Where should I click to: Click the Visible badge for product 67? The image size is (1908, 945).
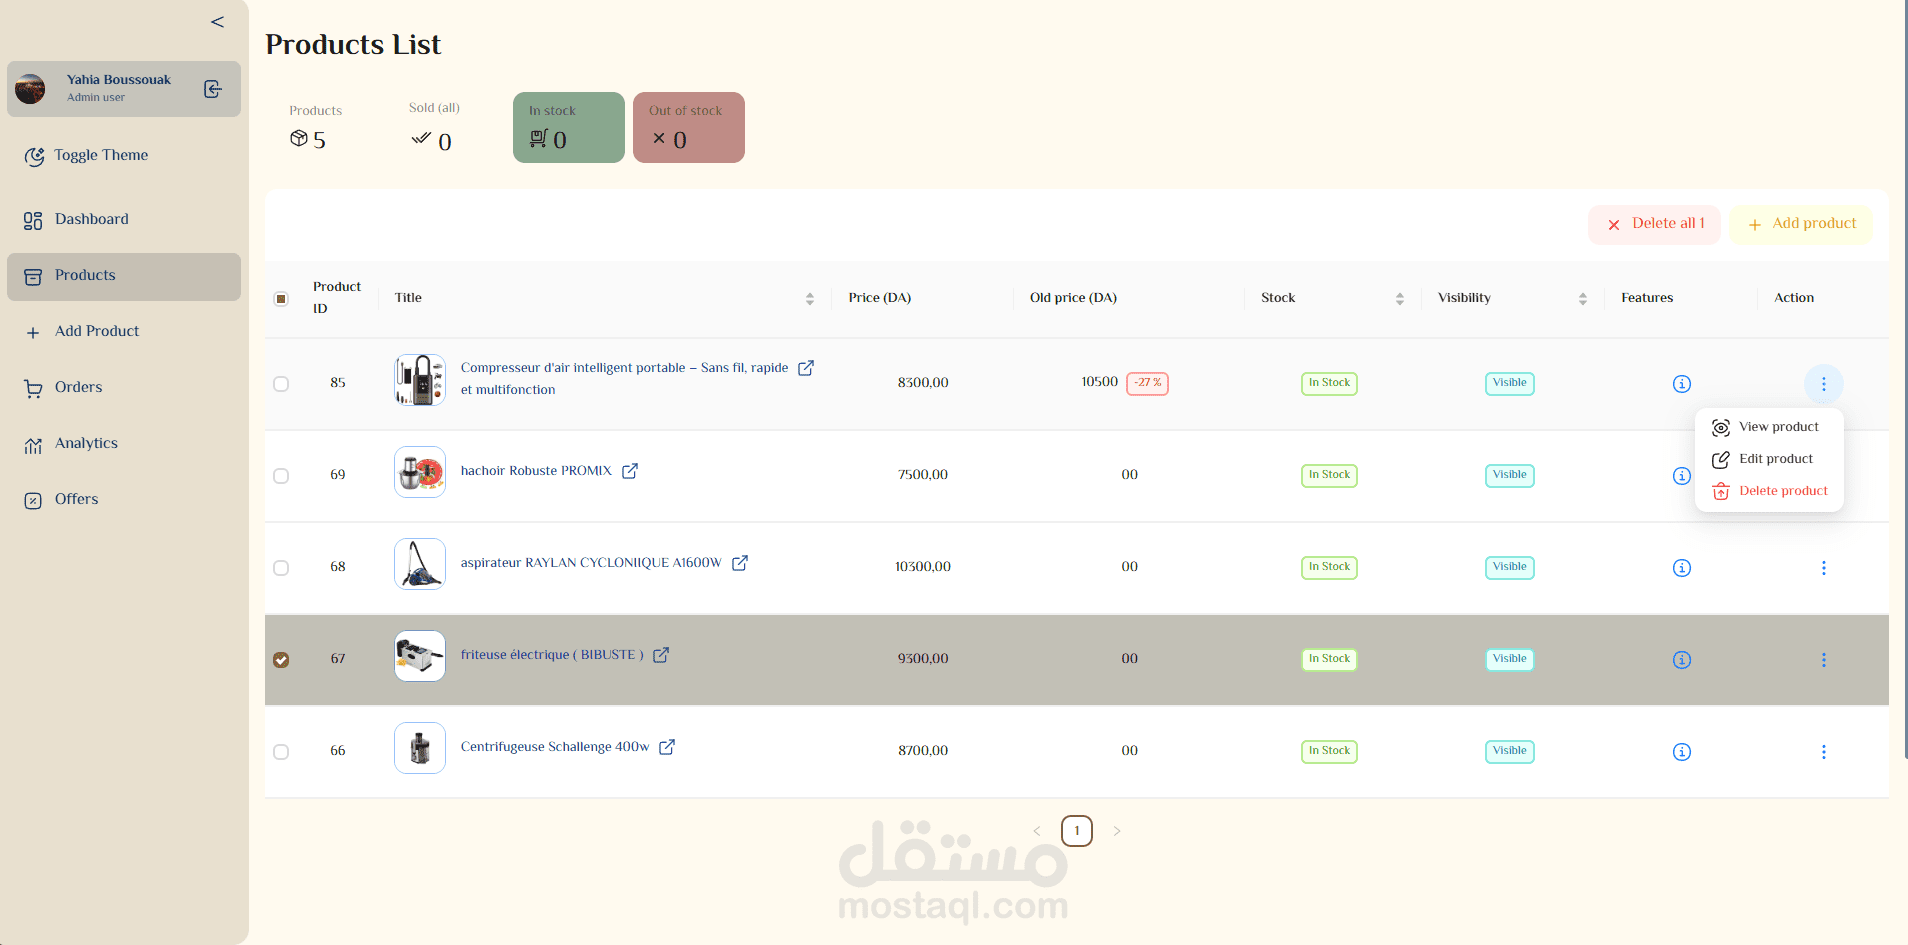click(x=1510, y=659)
